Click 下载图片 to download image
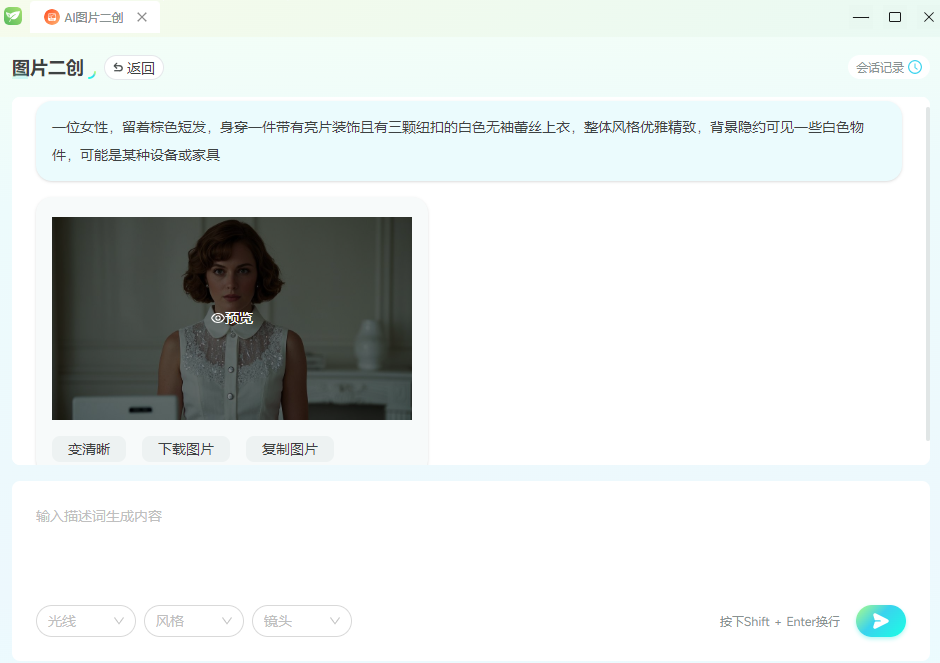 (x=186, y=449)
